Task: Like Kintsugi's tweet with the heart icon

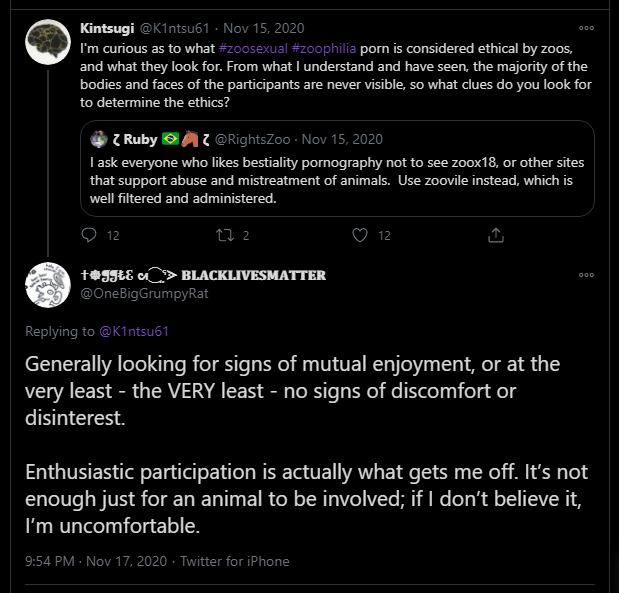Action: (360, 235)
